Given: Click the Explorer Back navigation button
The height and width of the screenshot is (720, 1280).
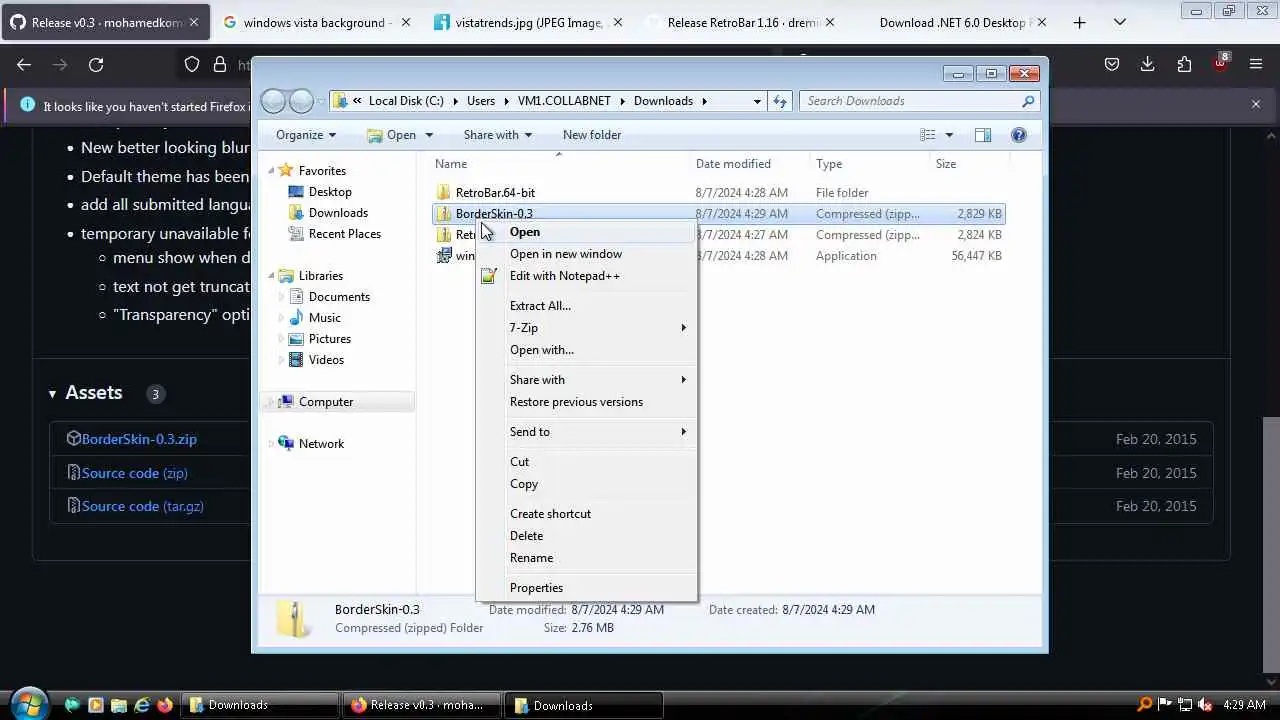Looking at the screenshot, I should tap(273, 101).
